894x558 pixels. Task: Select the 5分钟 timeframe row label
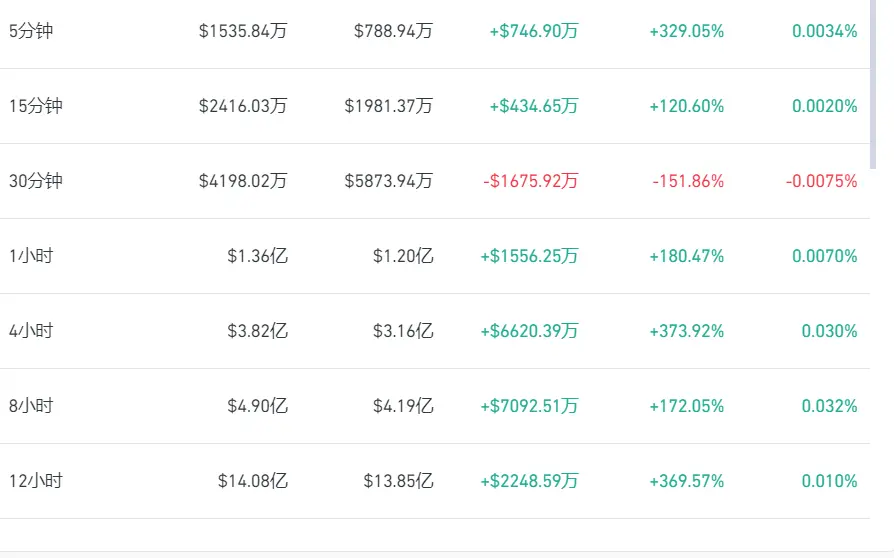31,31
